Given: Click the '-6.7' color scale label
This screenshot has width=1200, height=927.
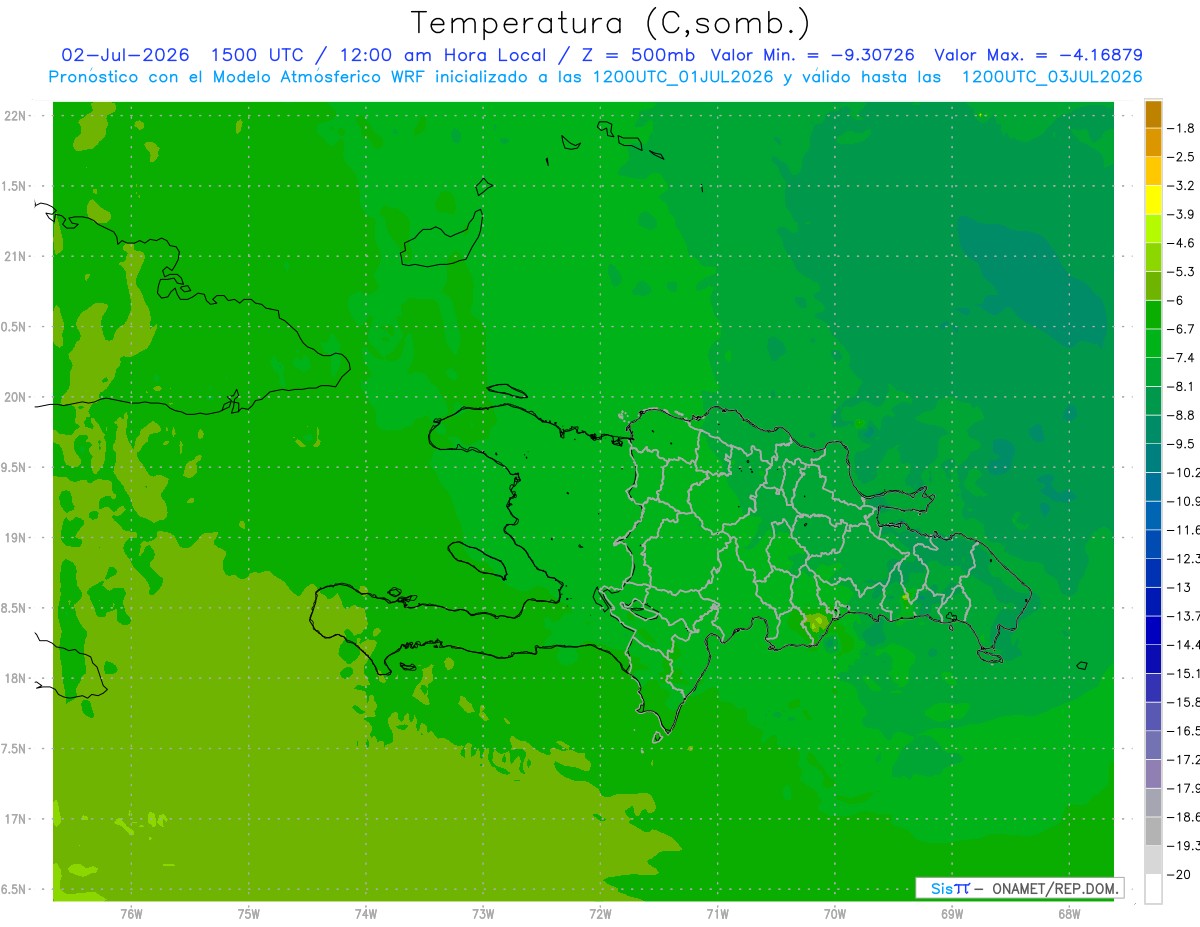Looking at the screenshot, I should 1182,329.
